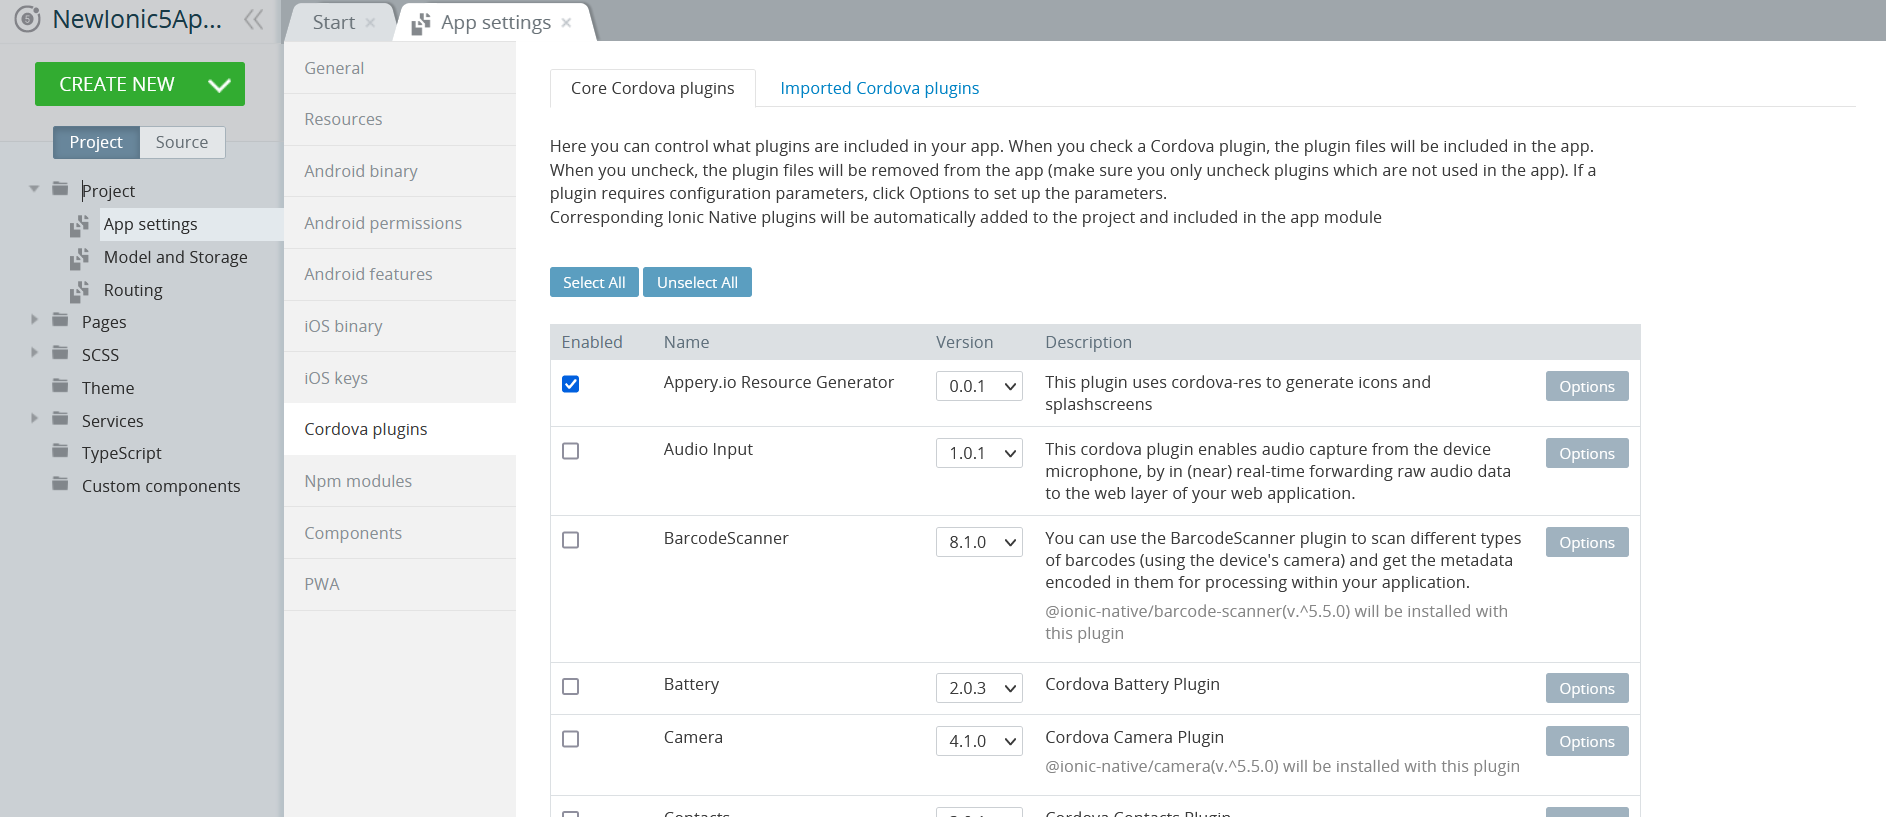
Task: Open the Npm modules section
Action: (400, 481)
